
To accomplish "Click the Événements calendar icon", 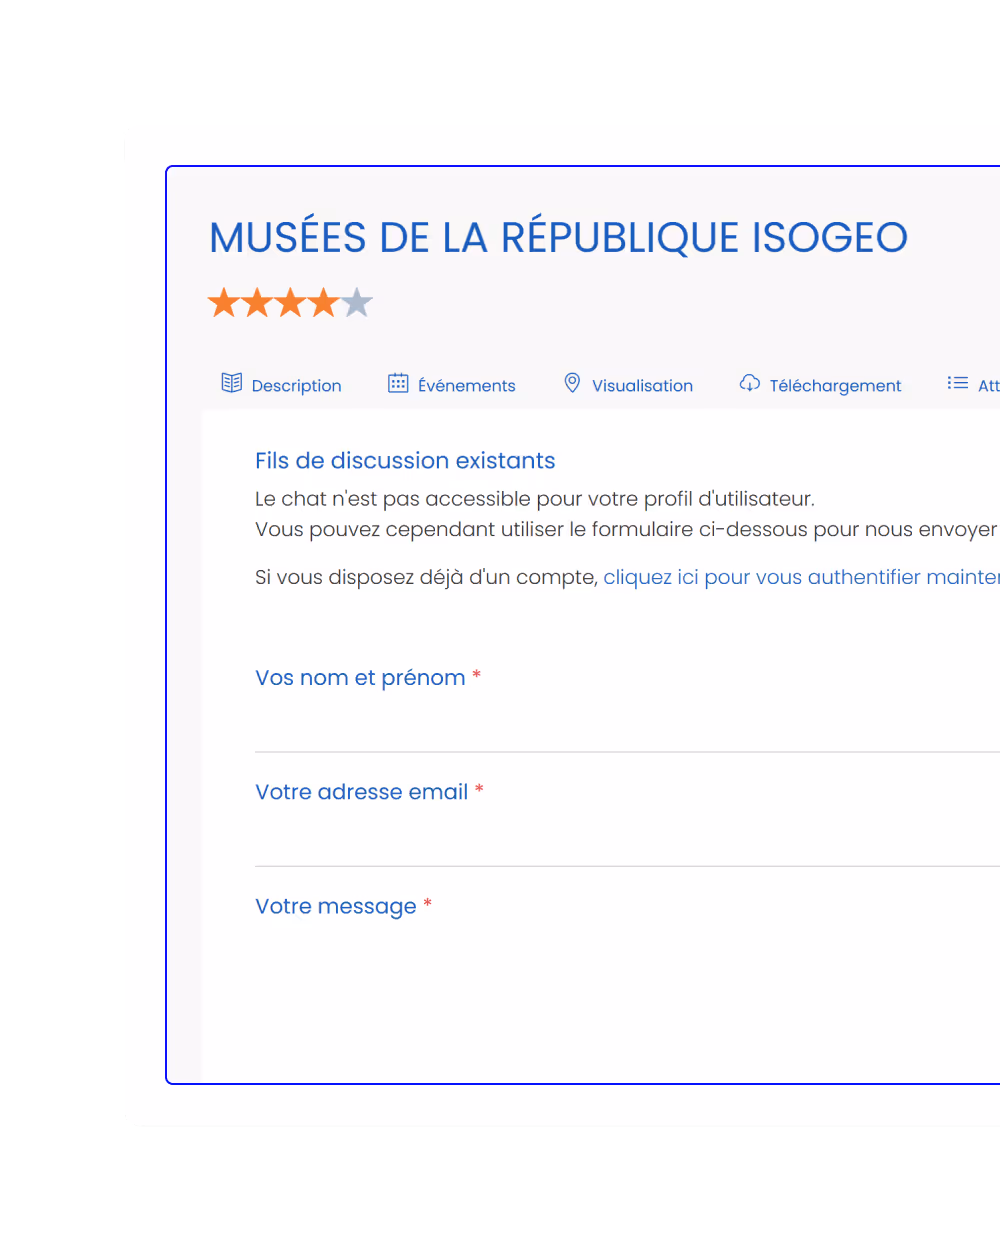I will pyautogui.click(x=398, y=382).
